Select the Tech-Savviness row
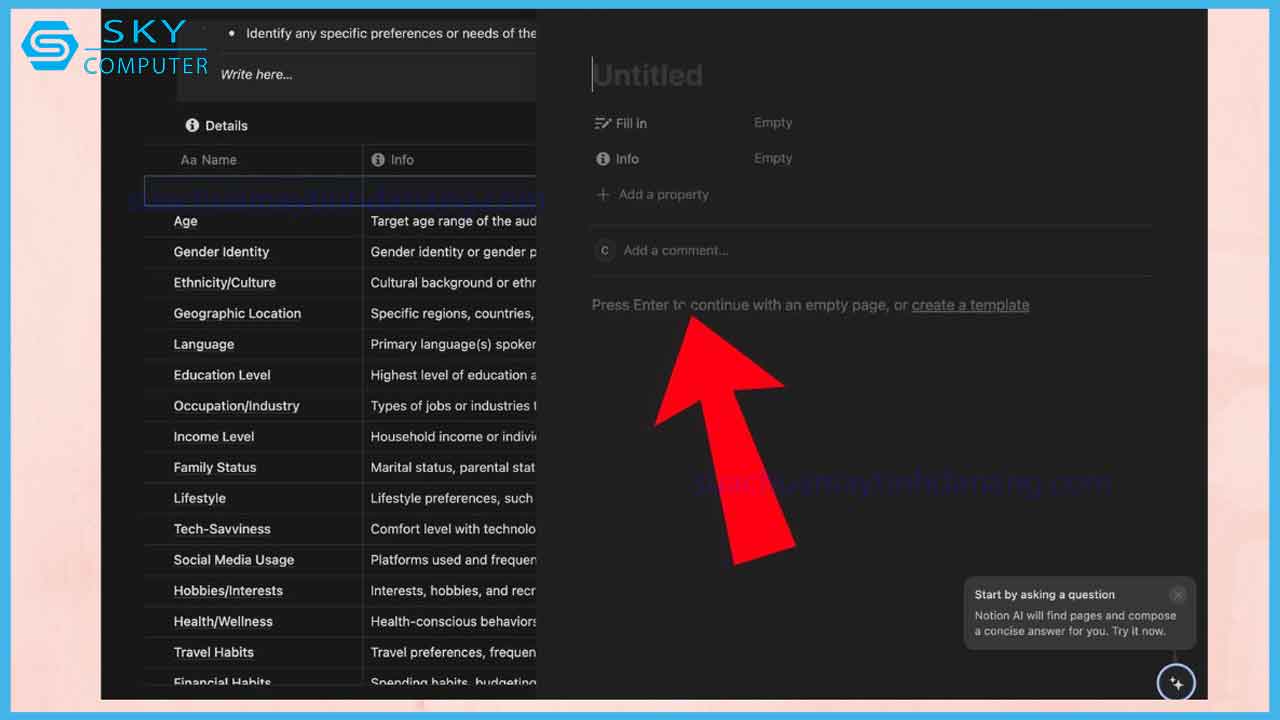Image resolution: width=1280 pixels, height=720 pixels. pyautogui.click(x=222, y=529)
